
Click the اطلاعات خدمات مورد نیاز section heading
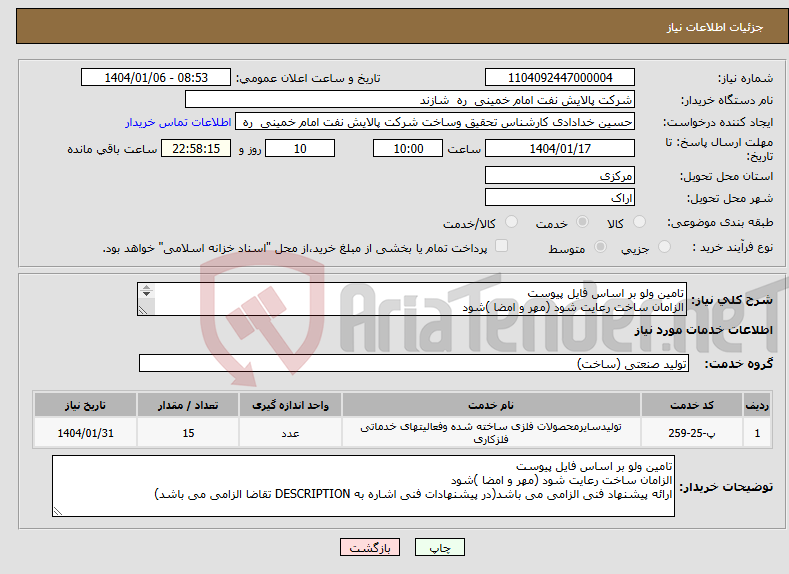coord(703,330)
